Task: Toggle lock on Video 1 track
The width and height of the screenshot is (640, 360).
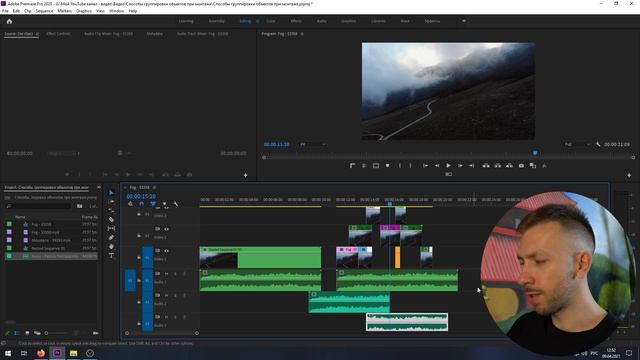Action: pos(139,258)
